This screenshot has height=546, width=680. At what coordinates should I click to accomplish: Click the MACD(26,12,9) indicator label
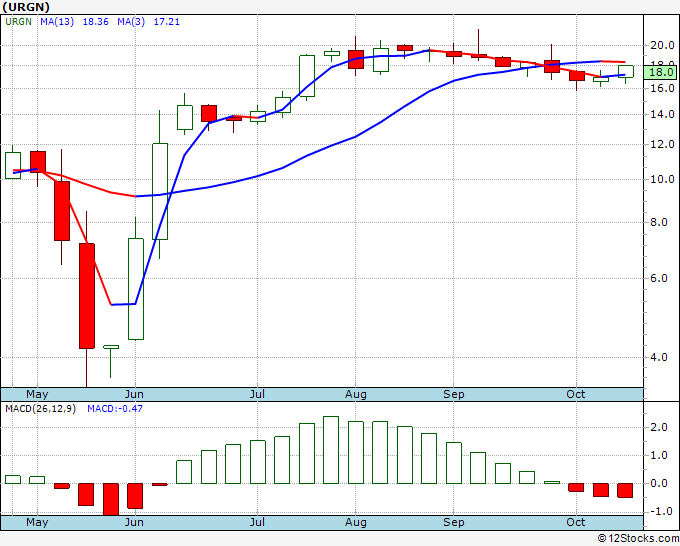[x=41, y=409]
